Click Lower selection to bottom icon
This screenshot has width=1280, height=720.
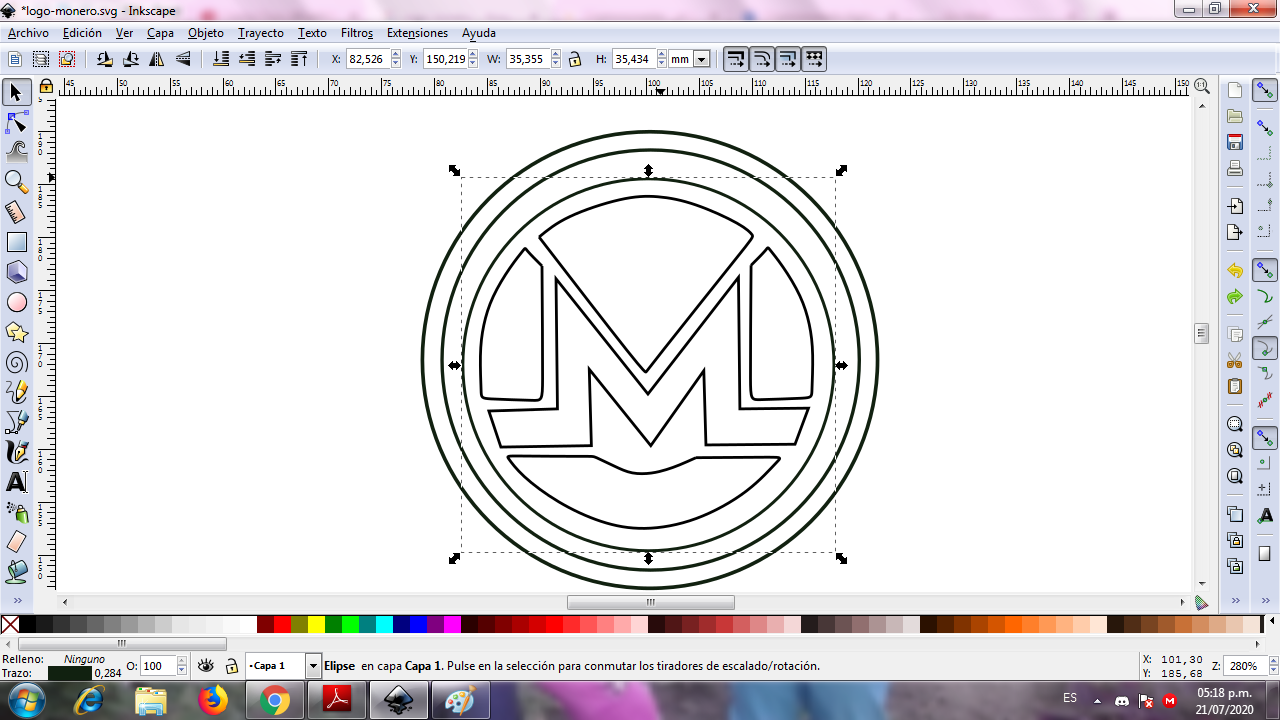pyautogui.click(x=221, y=59)
